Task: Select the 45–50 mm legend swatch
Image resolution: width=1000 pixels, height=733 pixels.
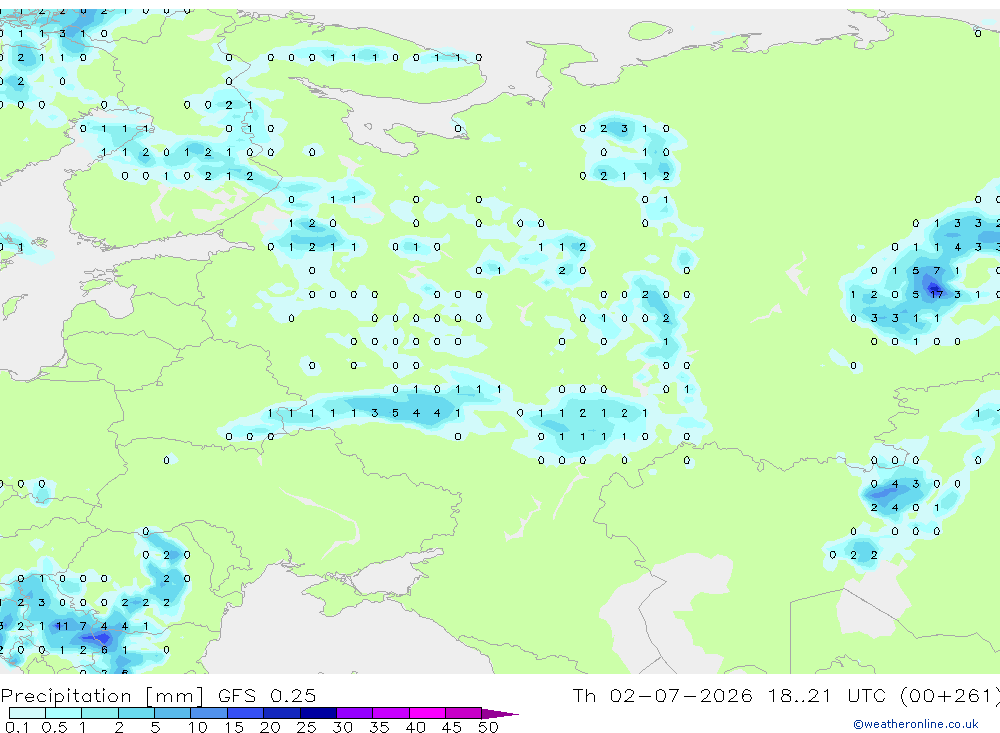Action: coord(463,713)
